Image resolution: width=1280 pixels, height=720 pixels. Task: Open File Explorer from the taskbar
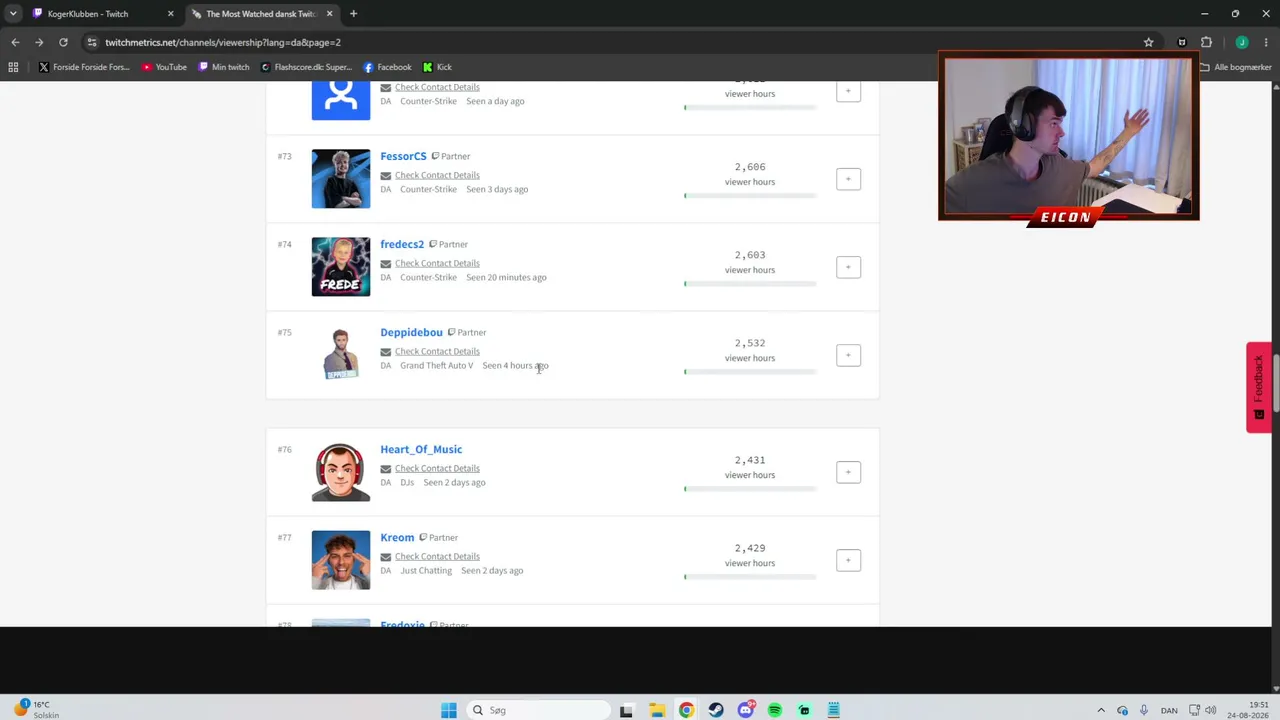click(x=657, y=710)
